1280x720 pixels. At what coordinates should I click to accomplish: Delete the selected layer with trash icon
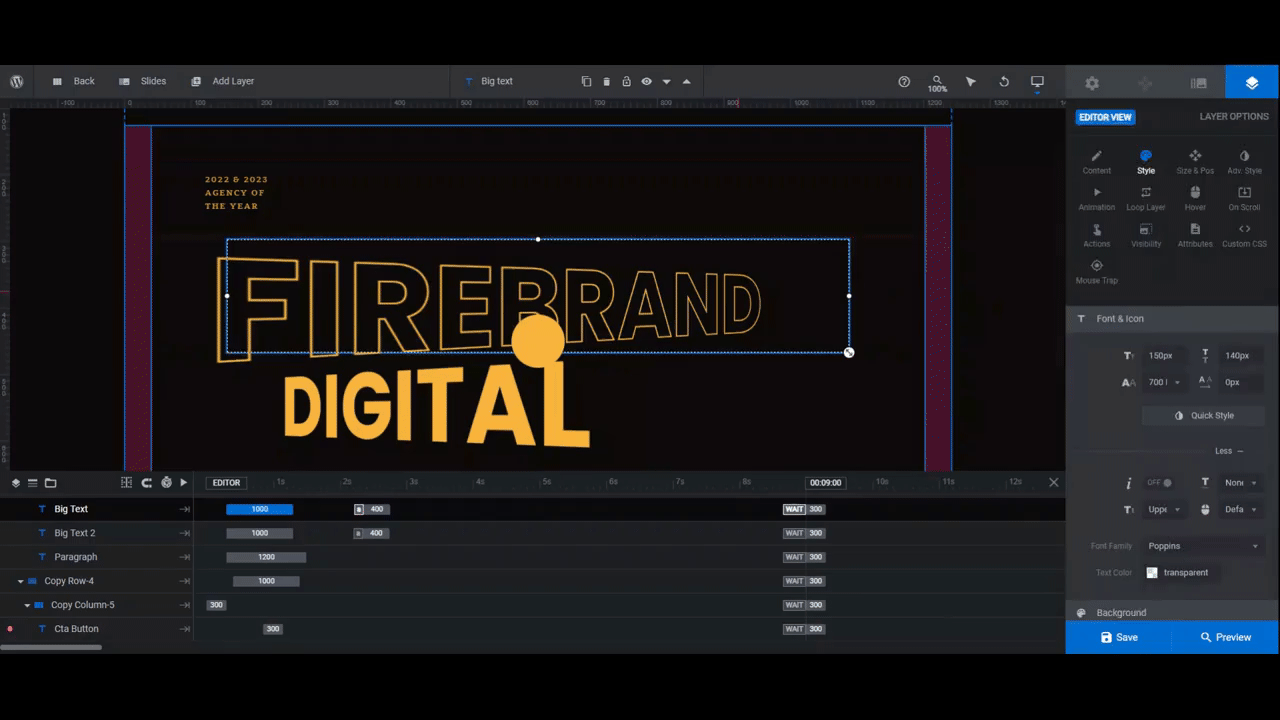click(x=606, y=81)
